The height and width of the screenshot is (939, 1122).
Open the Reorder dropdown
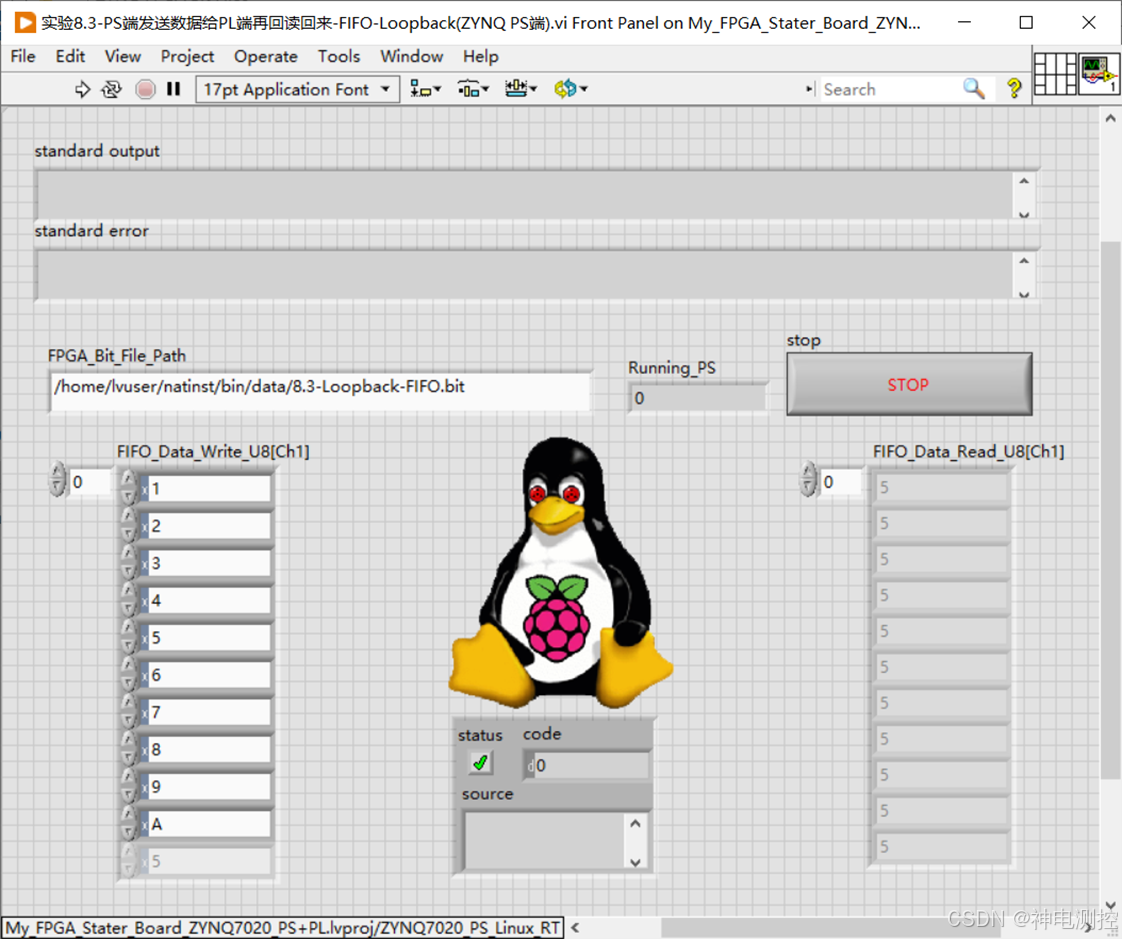[570, 89]
